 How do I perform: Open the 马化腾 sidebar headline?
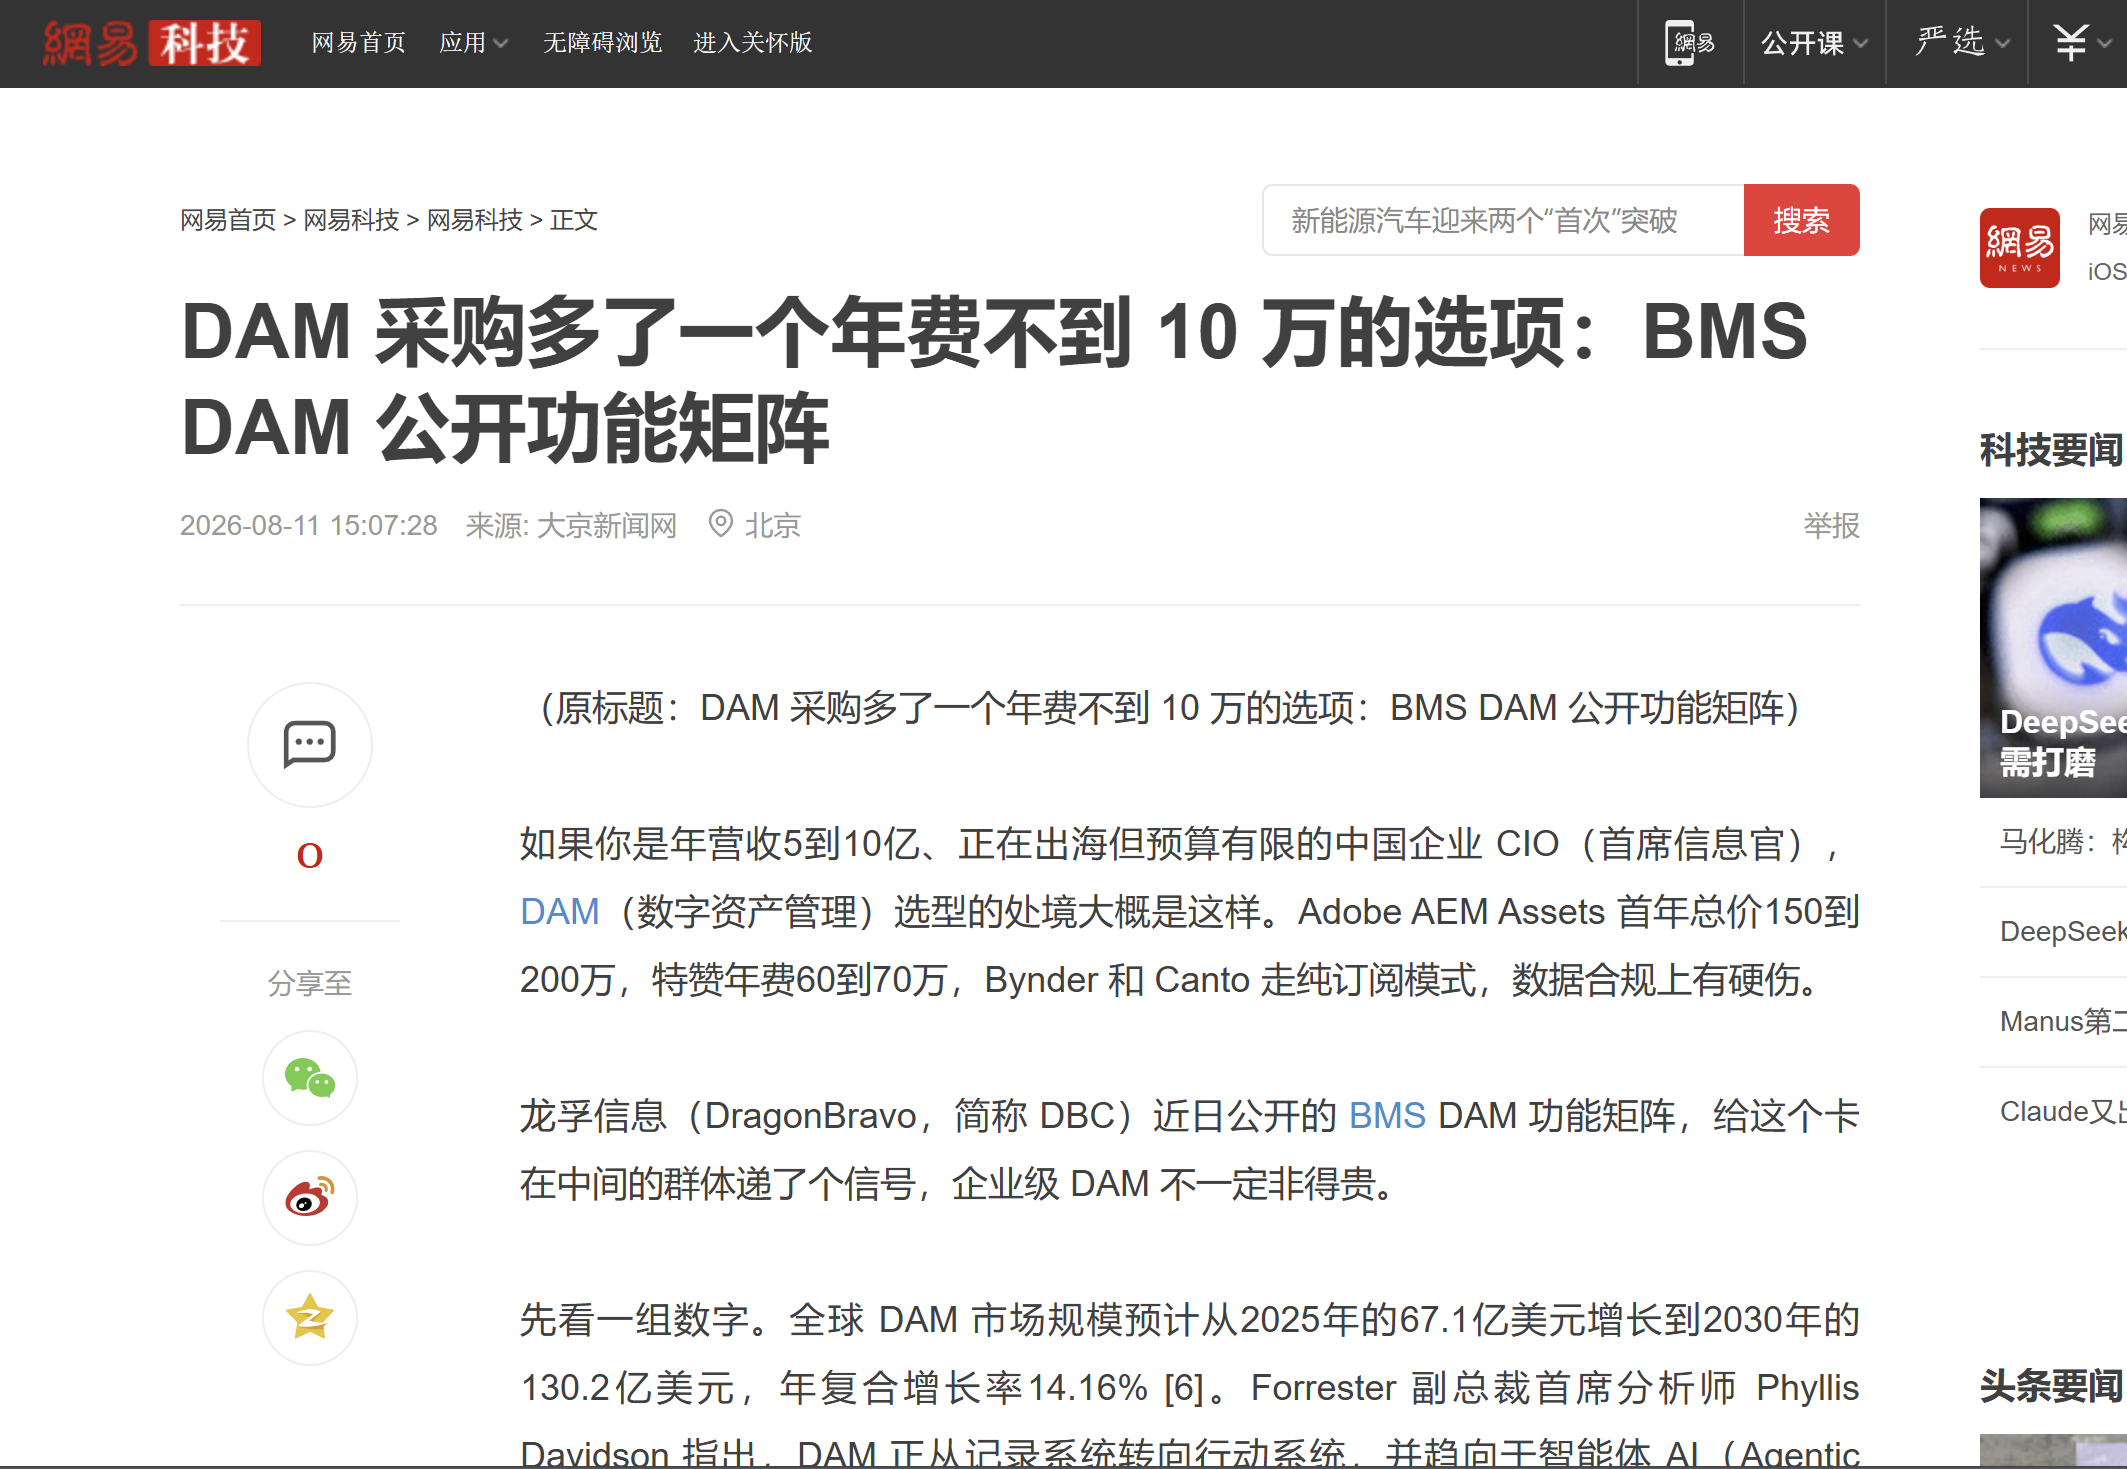(x=2063, y=842)
